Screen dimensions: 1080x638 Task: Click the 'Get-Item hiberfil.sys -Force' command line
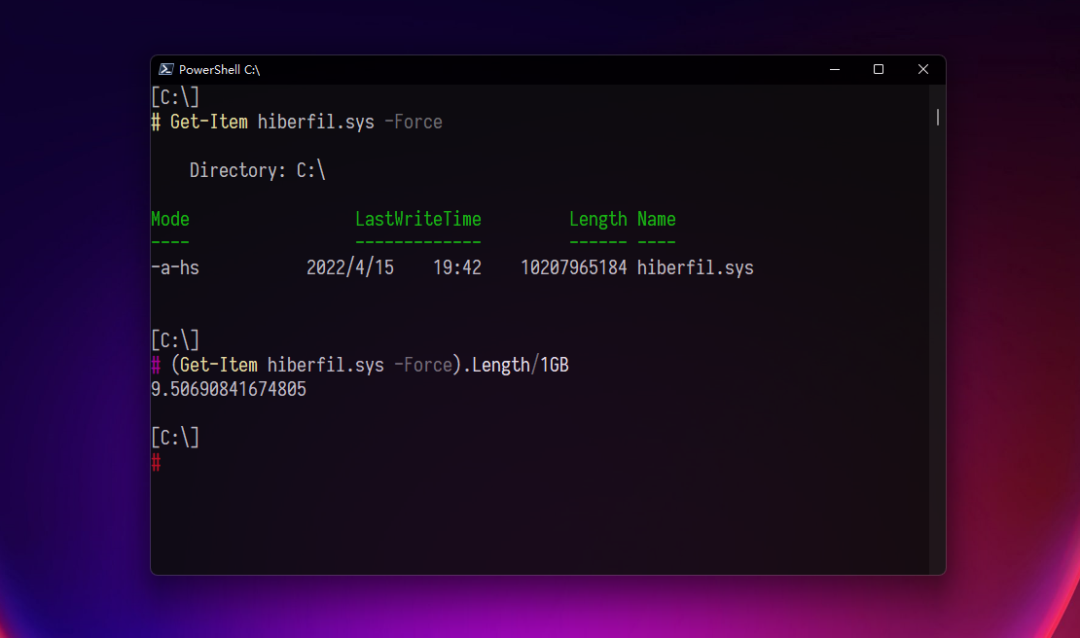(x=306, y=122)
